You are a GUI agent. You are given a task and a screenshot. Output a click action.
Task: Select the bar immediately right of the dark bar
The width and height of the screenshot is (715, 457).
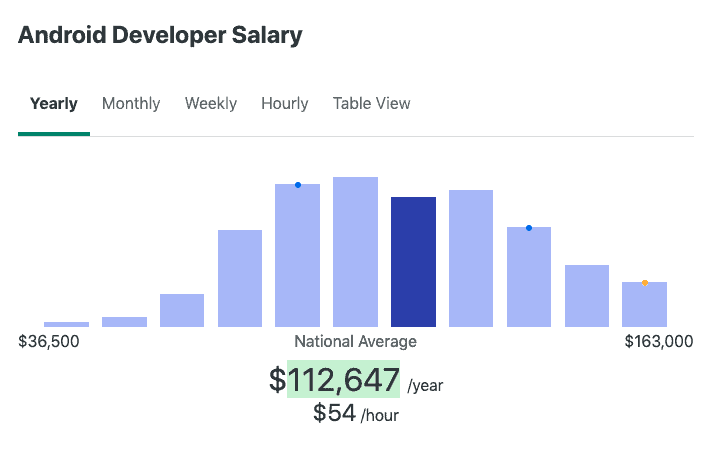coord(471,258)
